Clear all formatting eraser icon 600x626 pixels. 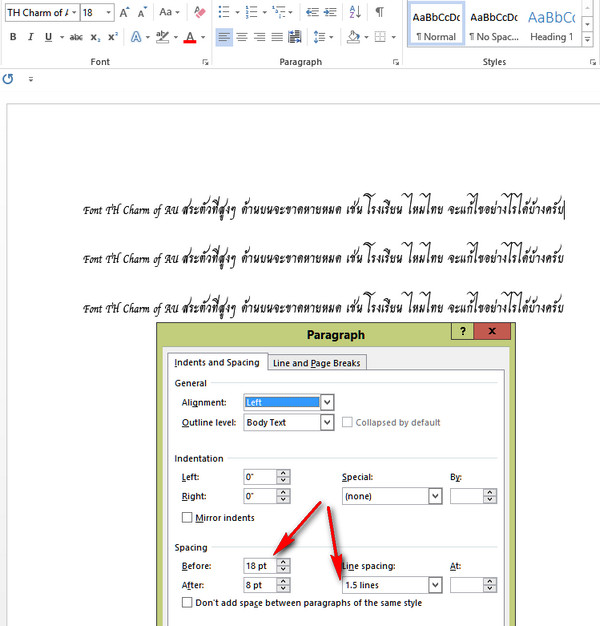click(200, 12)
